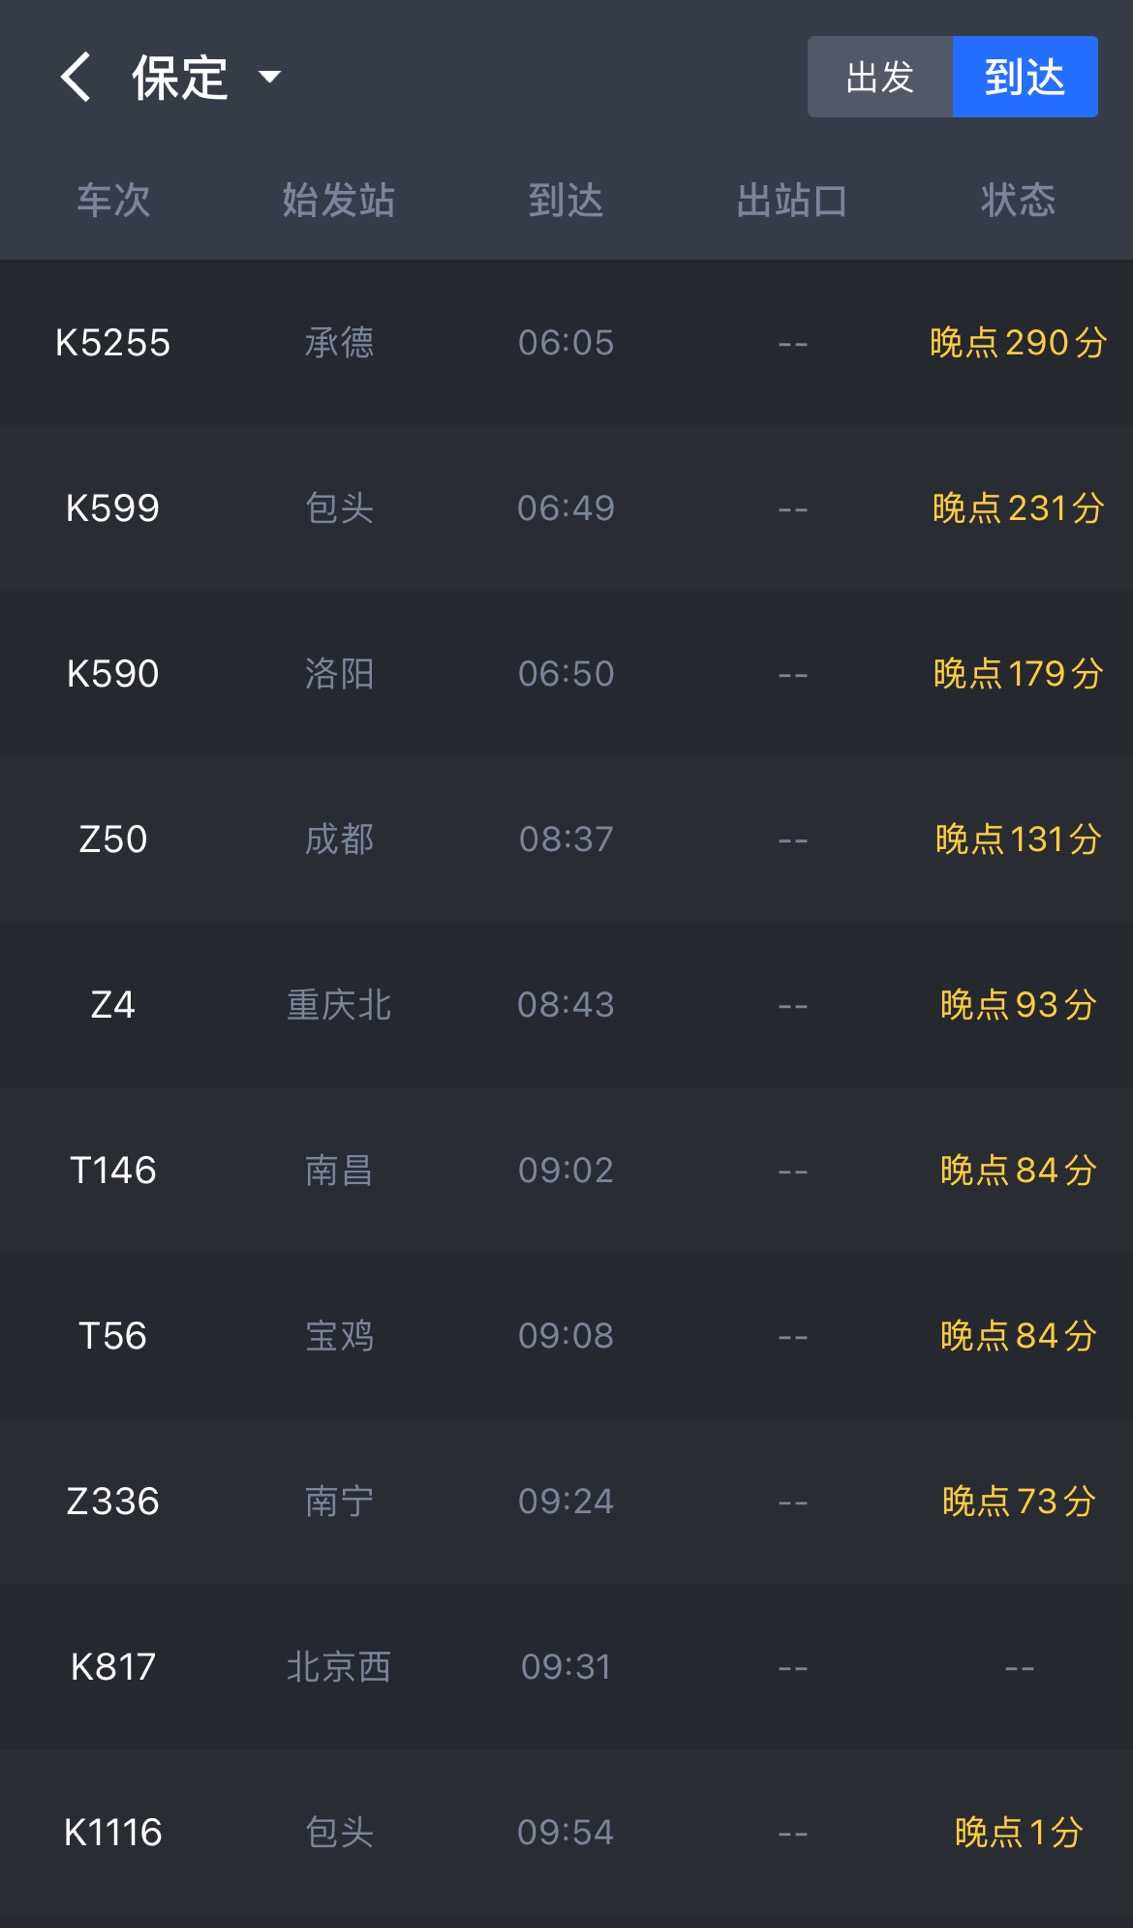Select the 到达 arrivals tab
The image size is (1133, 1928).
tap(1025, 77)
